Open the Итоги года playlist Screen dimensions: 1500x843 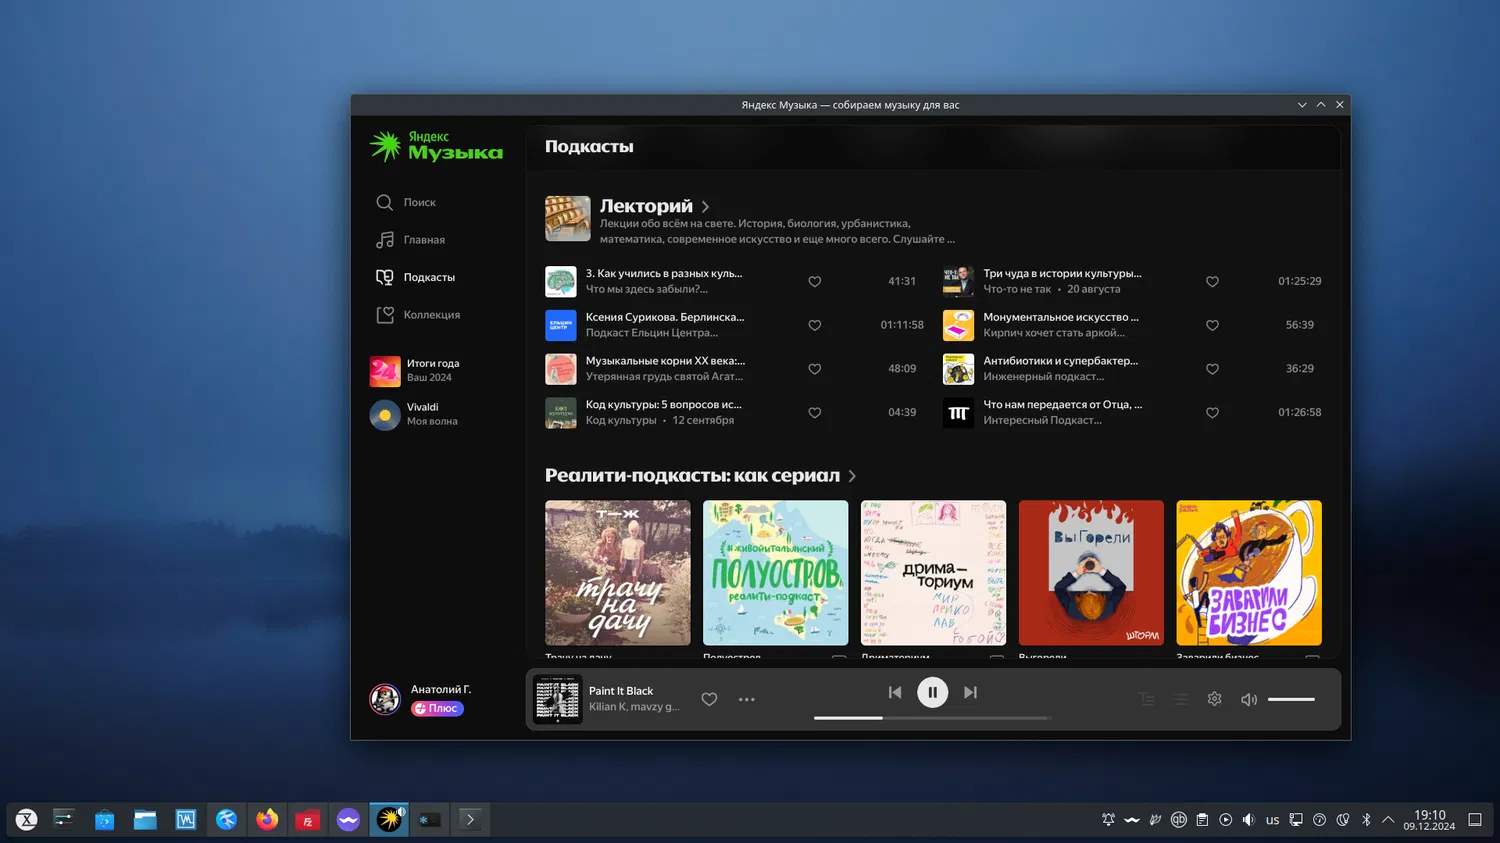[x=415, y=370]
